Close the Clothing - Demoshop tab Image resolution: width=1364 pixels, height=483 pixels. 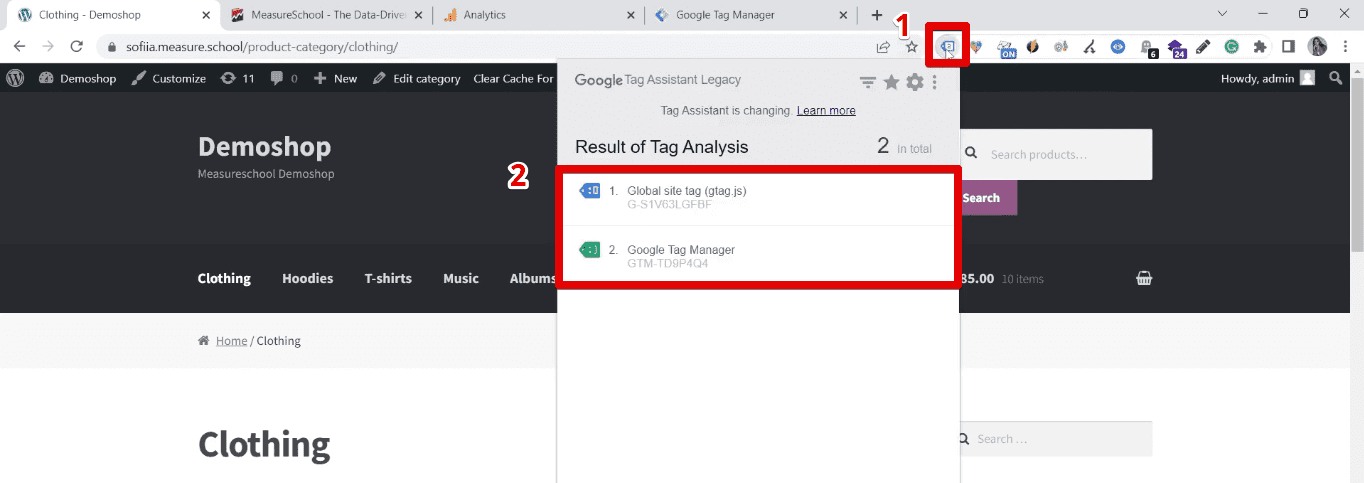(x=204, y=15)
